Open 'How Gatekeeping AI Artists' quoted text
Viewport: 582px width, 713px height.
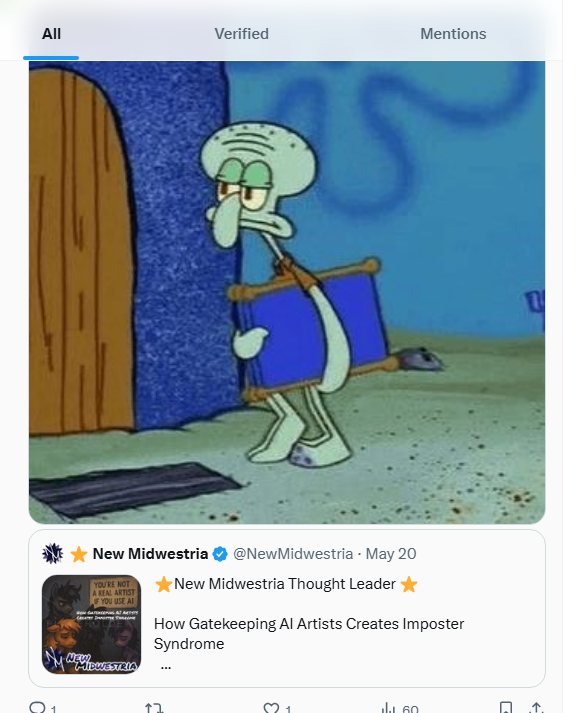(309, 634)
